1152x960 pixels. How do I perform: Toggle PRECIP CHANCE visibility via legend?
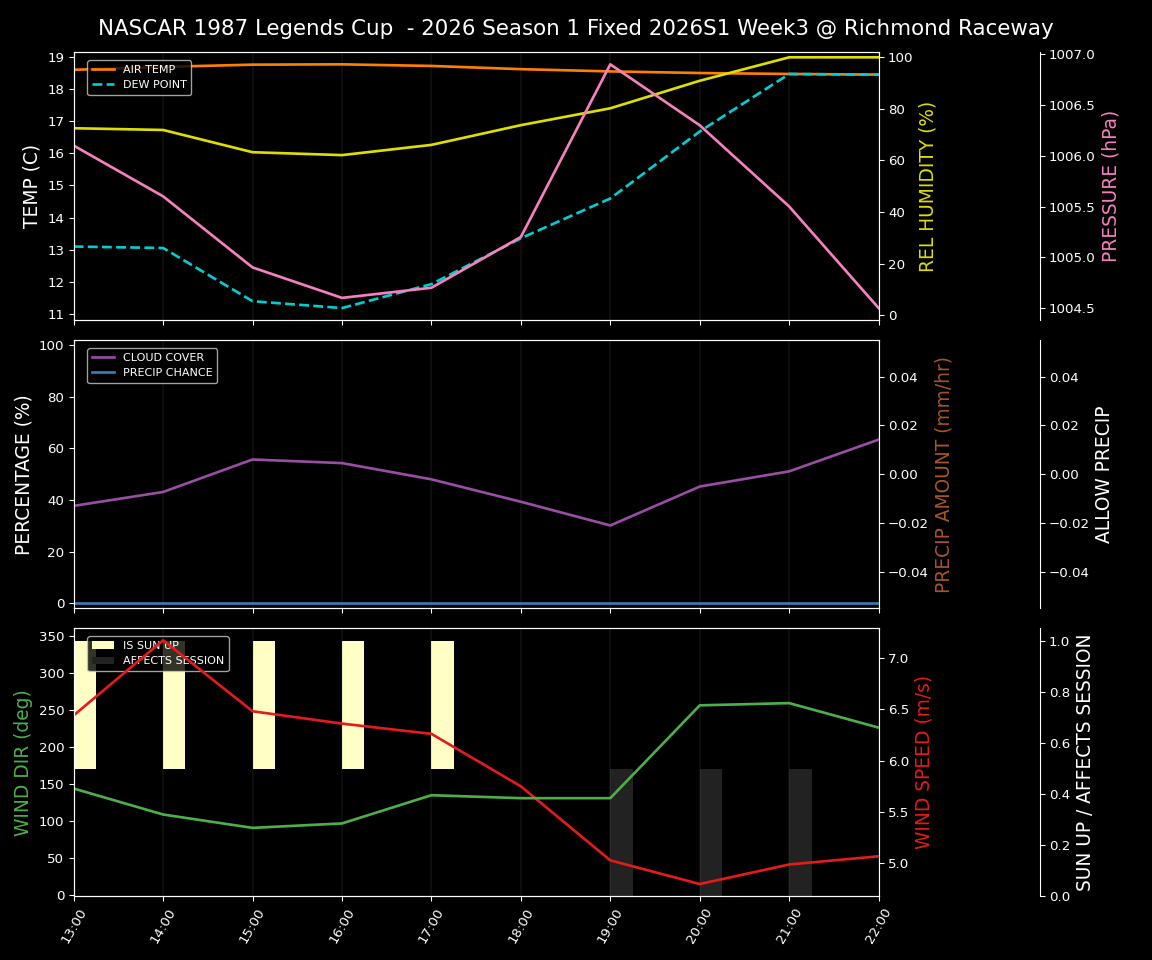[x=167, y=371]
